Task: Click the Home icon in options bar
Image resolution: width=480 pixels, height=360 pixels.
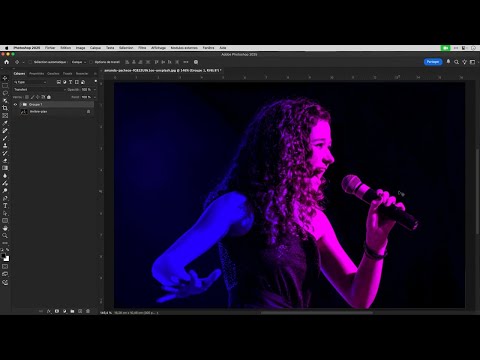Action: tap(6, 62)
